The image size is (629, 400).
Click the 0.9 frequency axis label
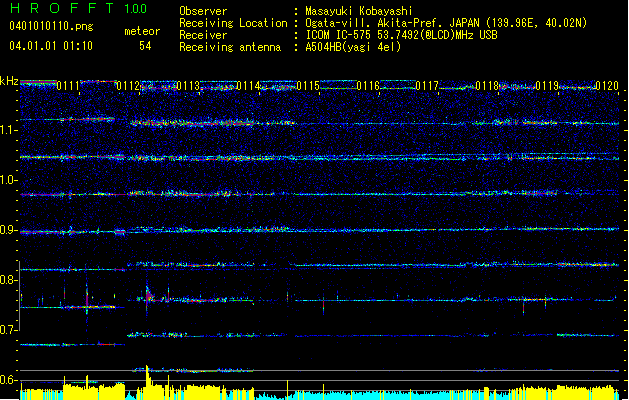coord(9,230)
